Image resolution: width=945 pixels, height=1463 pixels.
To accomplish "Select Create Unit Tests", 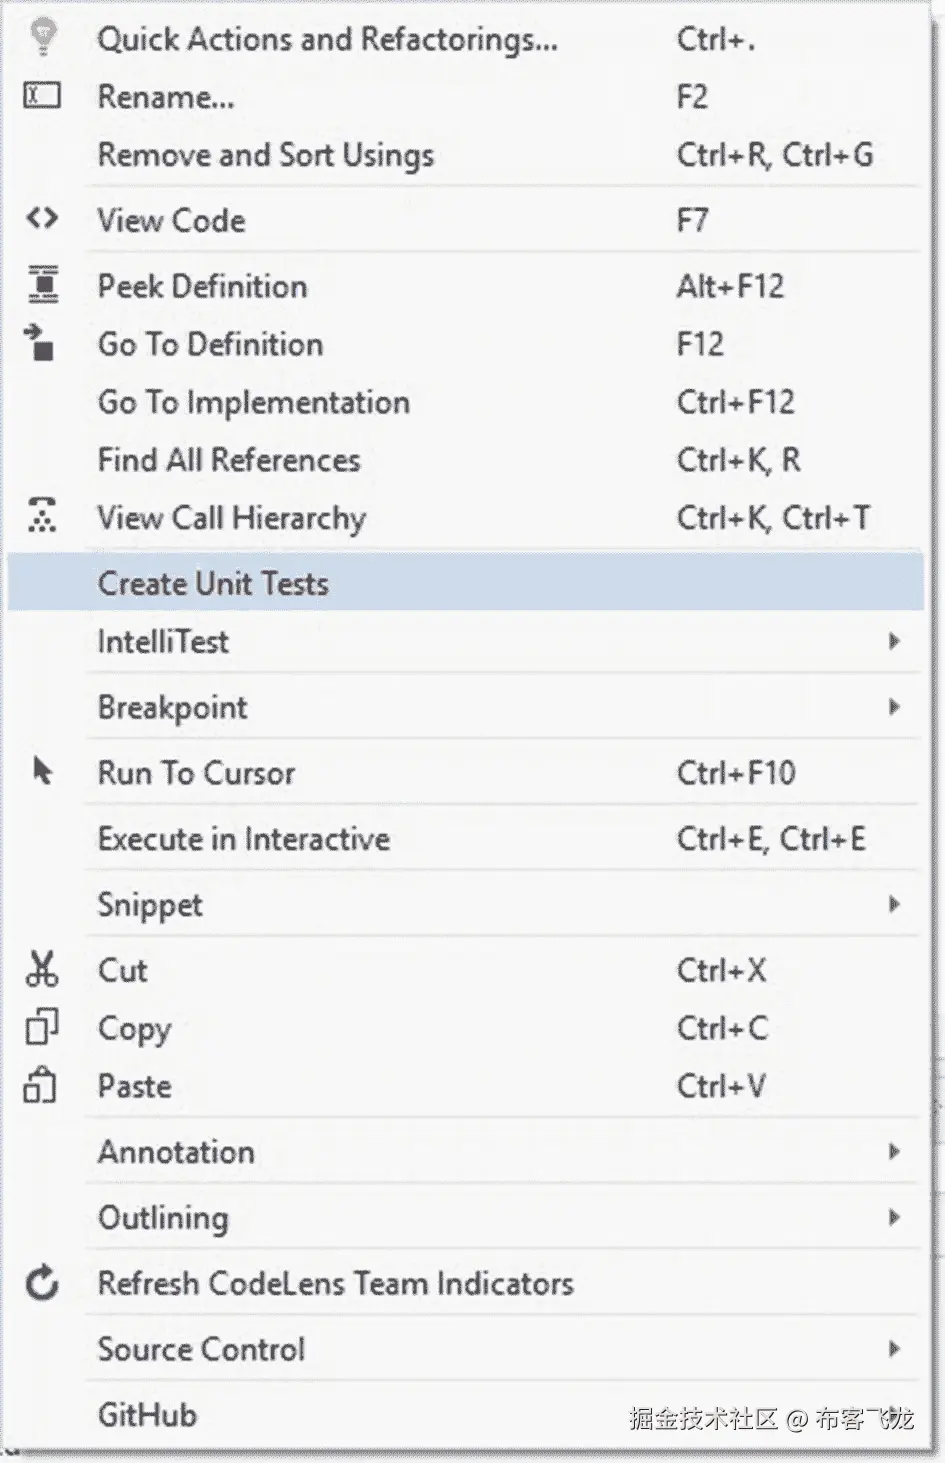I will pyautogui.click(x=213, y=583).
